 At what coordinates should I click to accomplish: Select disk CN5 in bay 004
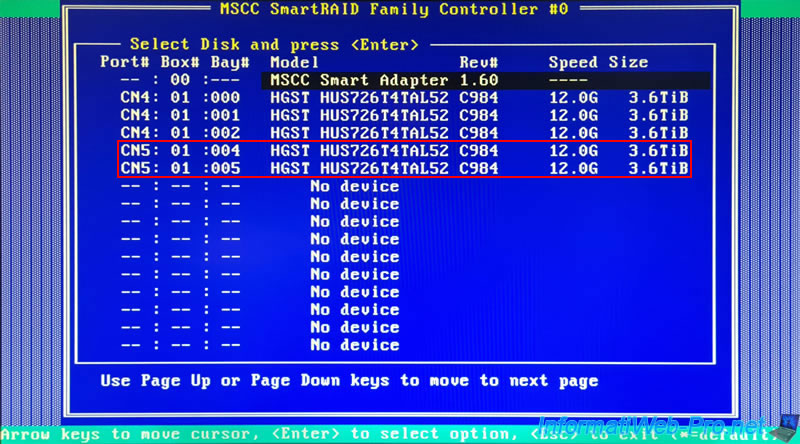coord(400,151)
